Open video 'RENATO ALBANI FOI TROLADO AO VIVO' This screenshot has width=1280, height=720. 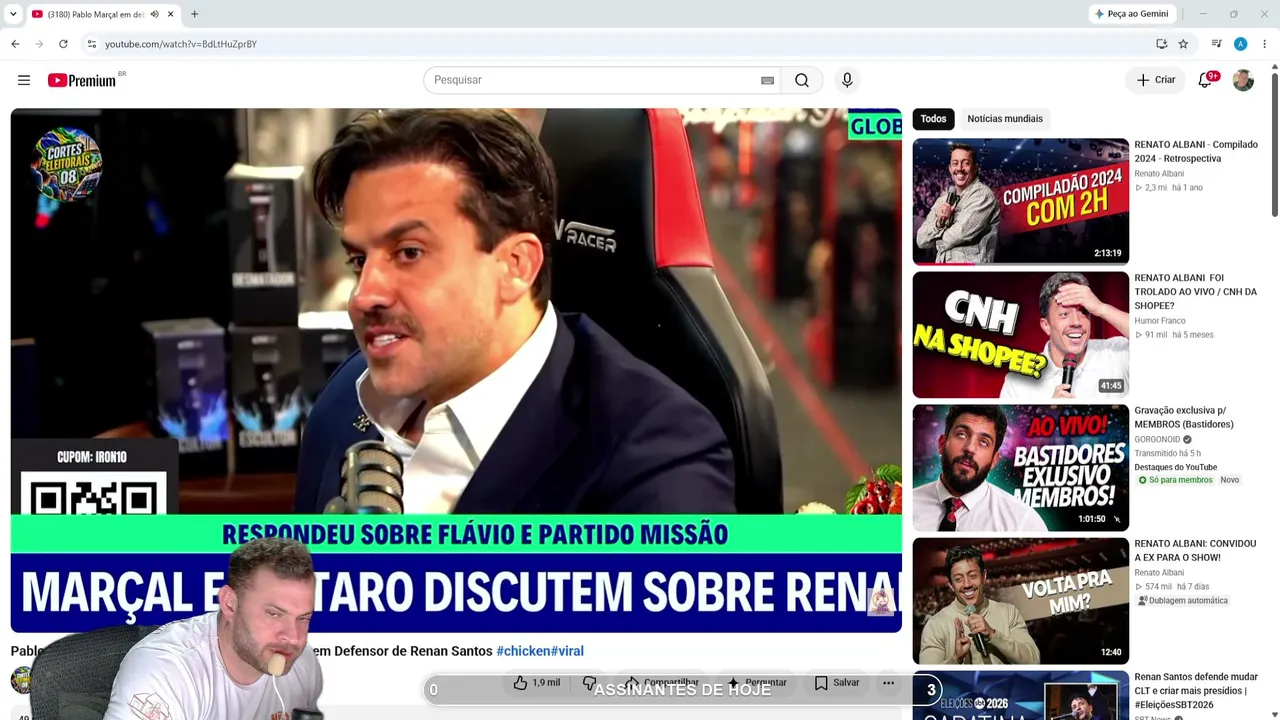pyautogui.click(x=1195, y=292)
